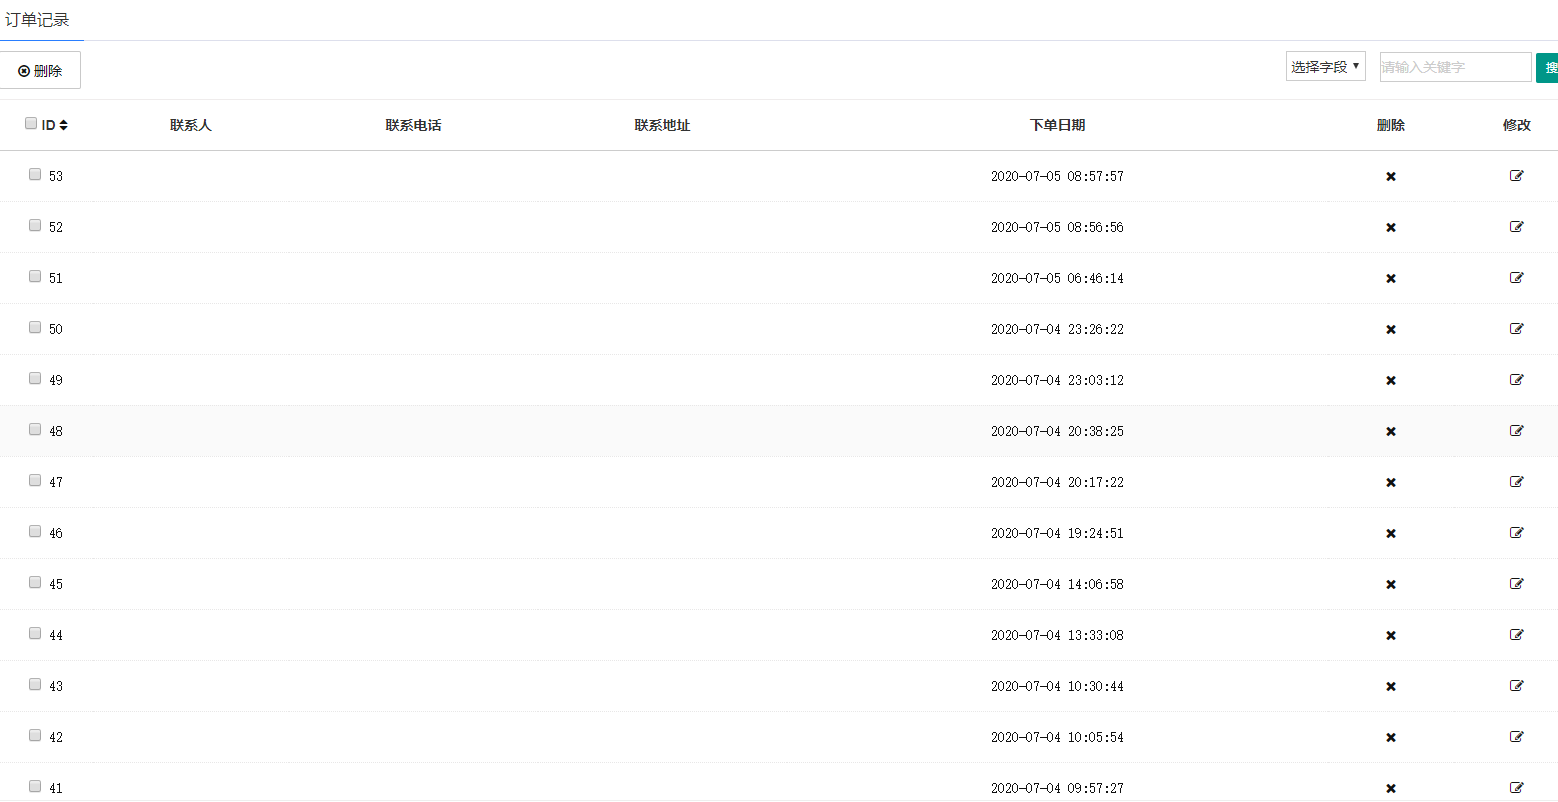The image size is (1558, 802).
Task: Open edit for order 48
Action: (1516, 431)
